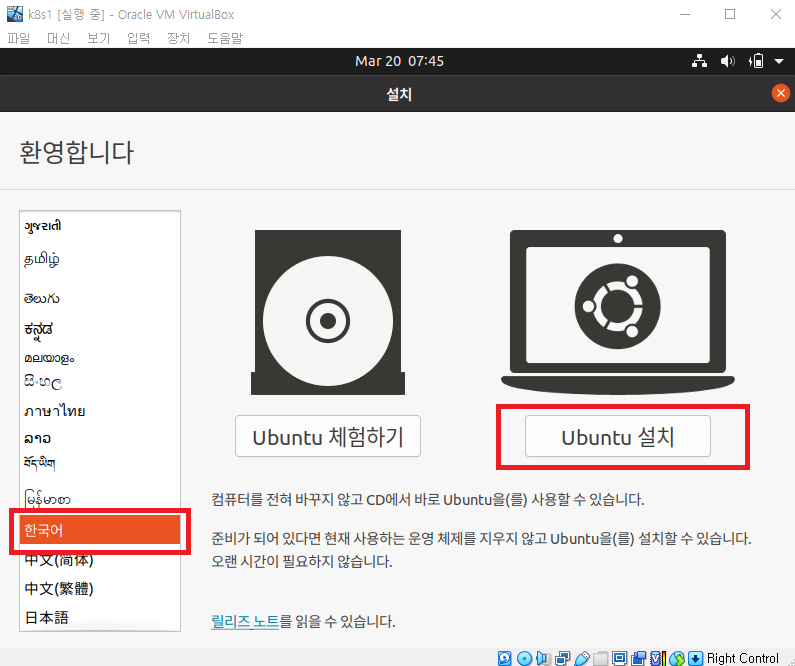Screen dimensions: 795x666
Task: Click the CD disc illustration
Action: click(x=328, y=312)
